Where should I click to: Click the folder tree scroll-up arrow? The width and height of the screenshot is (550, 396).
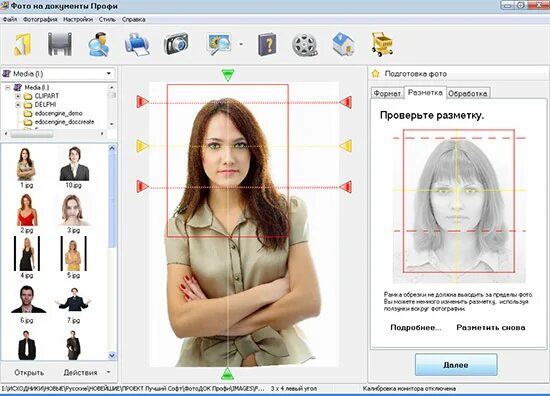pyautogui.click(x=112, y=87)
